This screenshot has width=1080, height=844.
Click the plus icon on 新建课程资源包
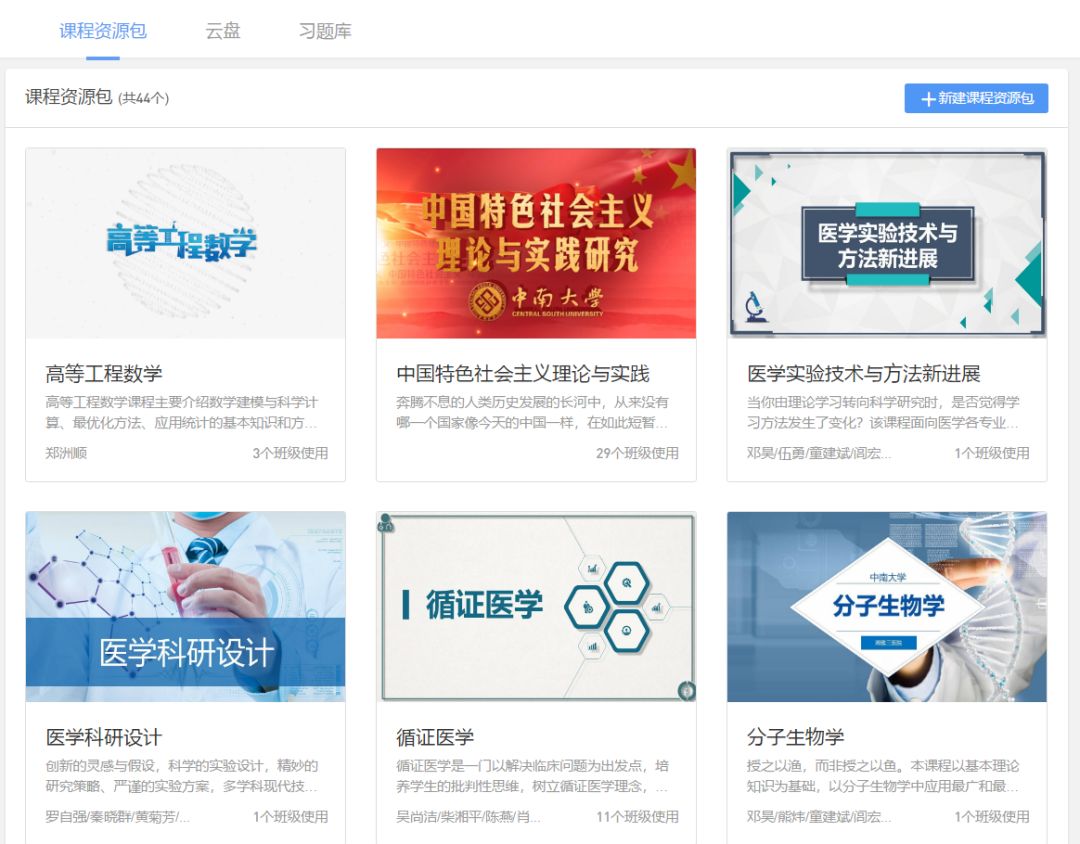pos(928,99)
